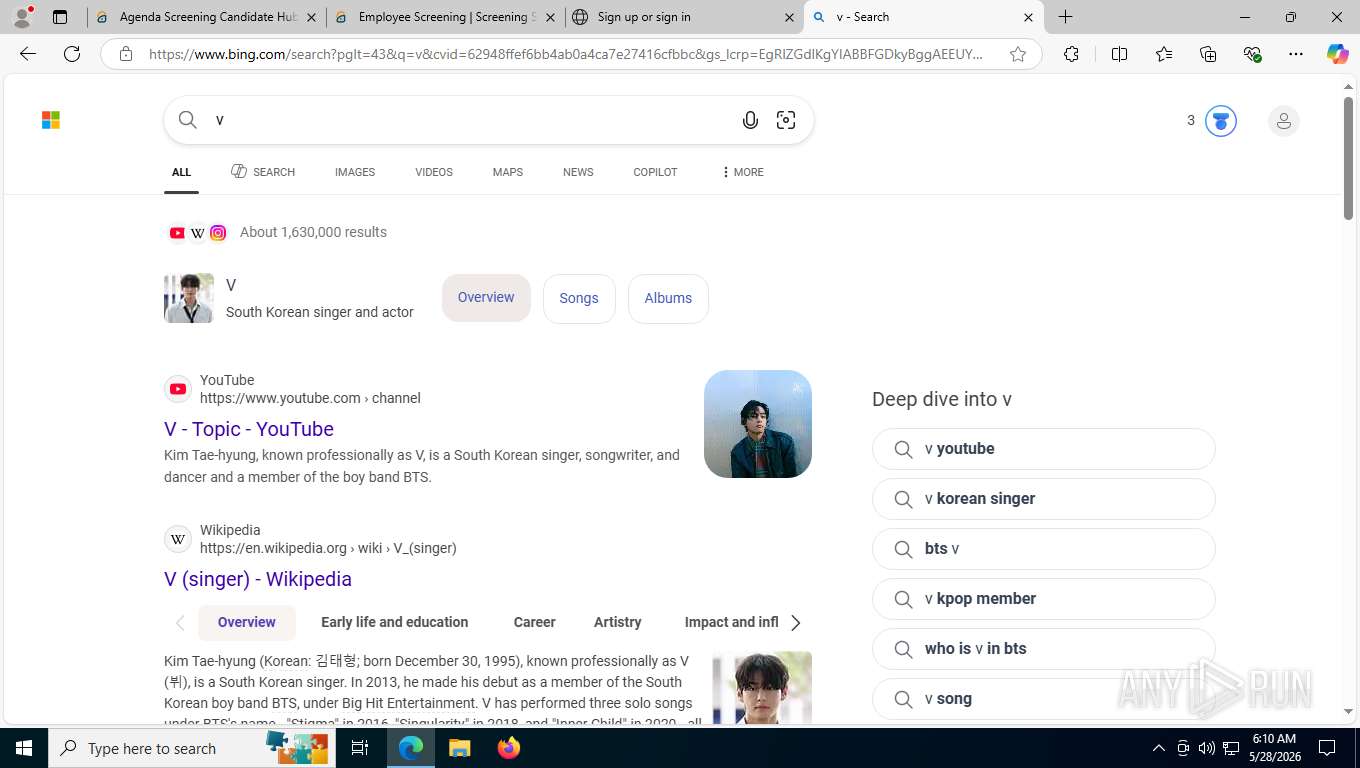Viewport: 1360px width, 768px height.
Task: Open a new tab with plus button
Action: (1066, 17)
